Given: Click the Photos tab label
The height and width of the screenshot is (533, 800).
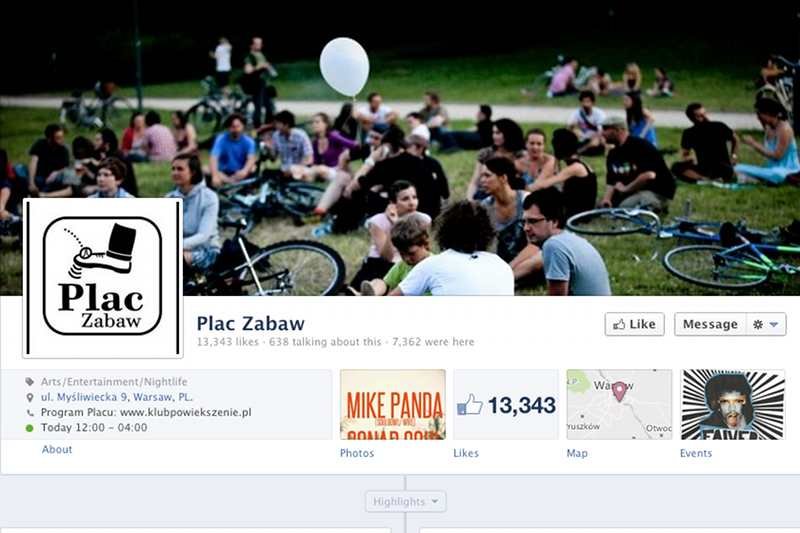Looking at the screenshot, I should [357, 453].
